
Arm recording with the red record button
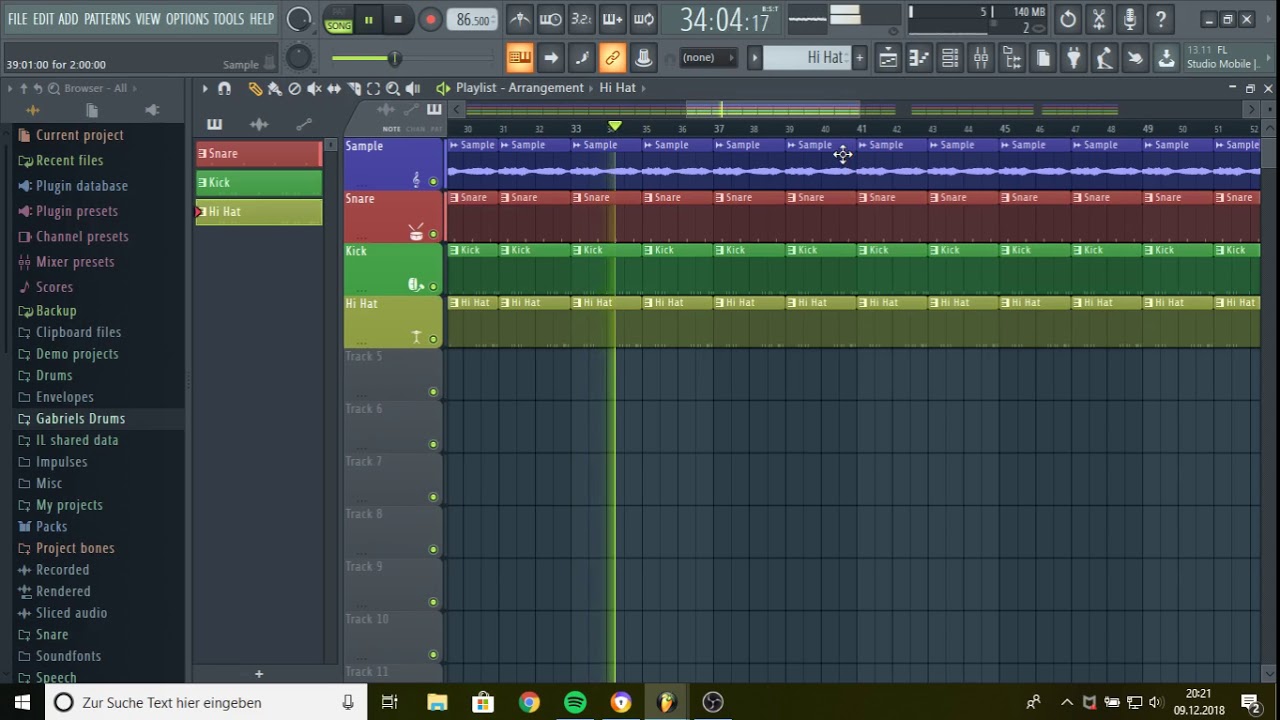pyautogui.click(x=430, y=19)
